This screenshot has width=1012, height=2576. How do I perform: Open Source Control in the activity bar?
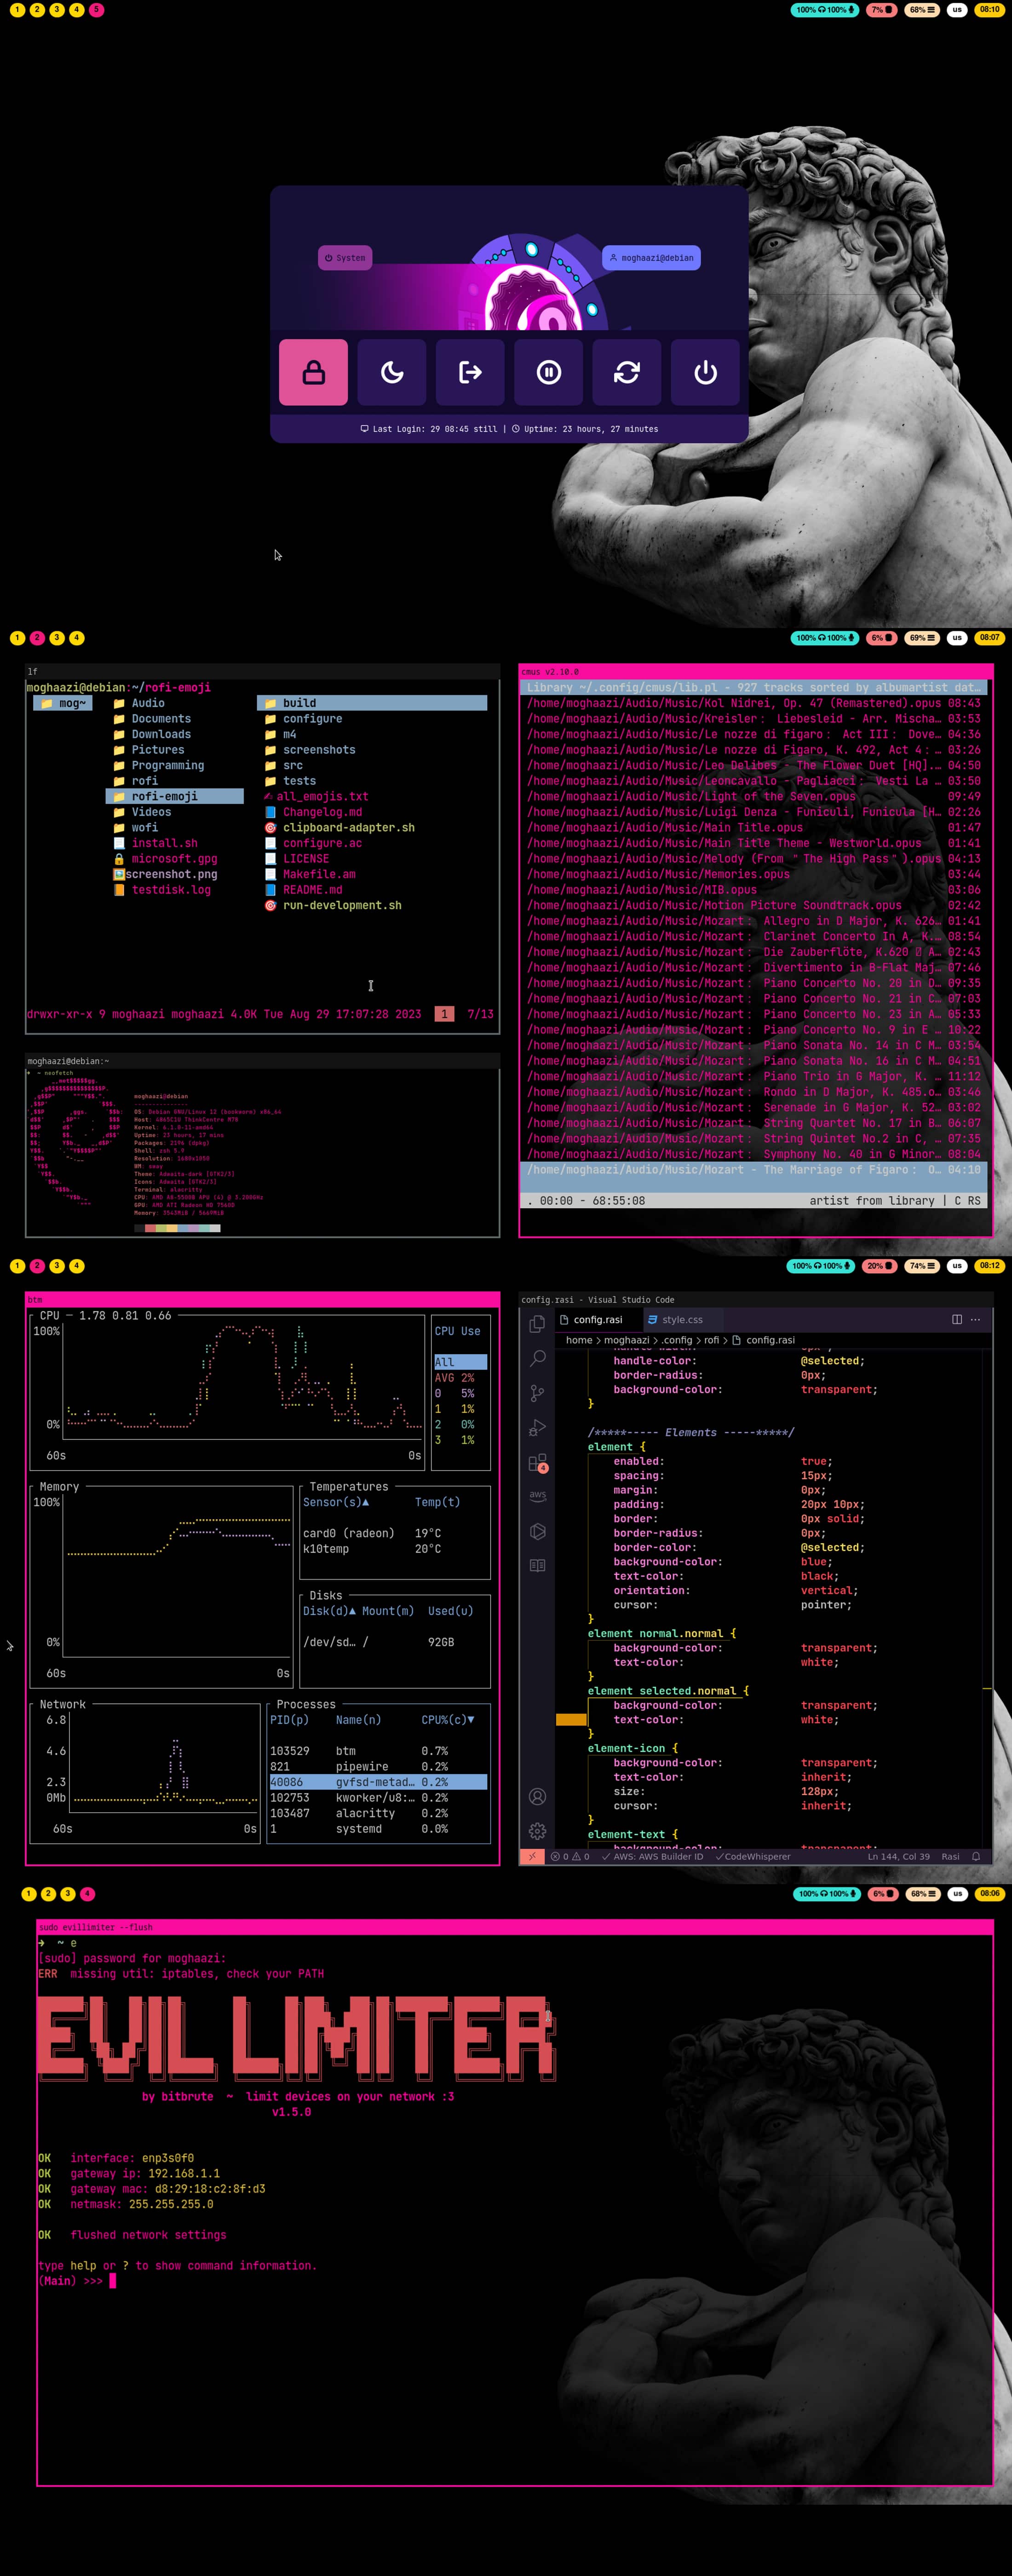[537, 1393]
